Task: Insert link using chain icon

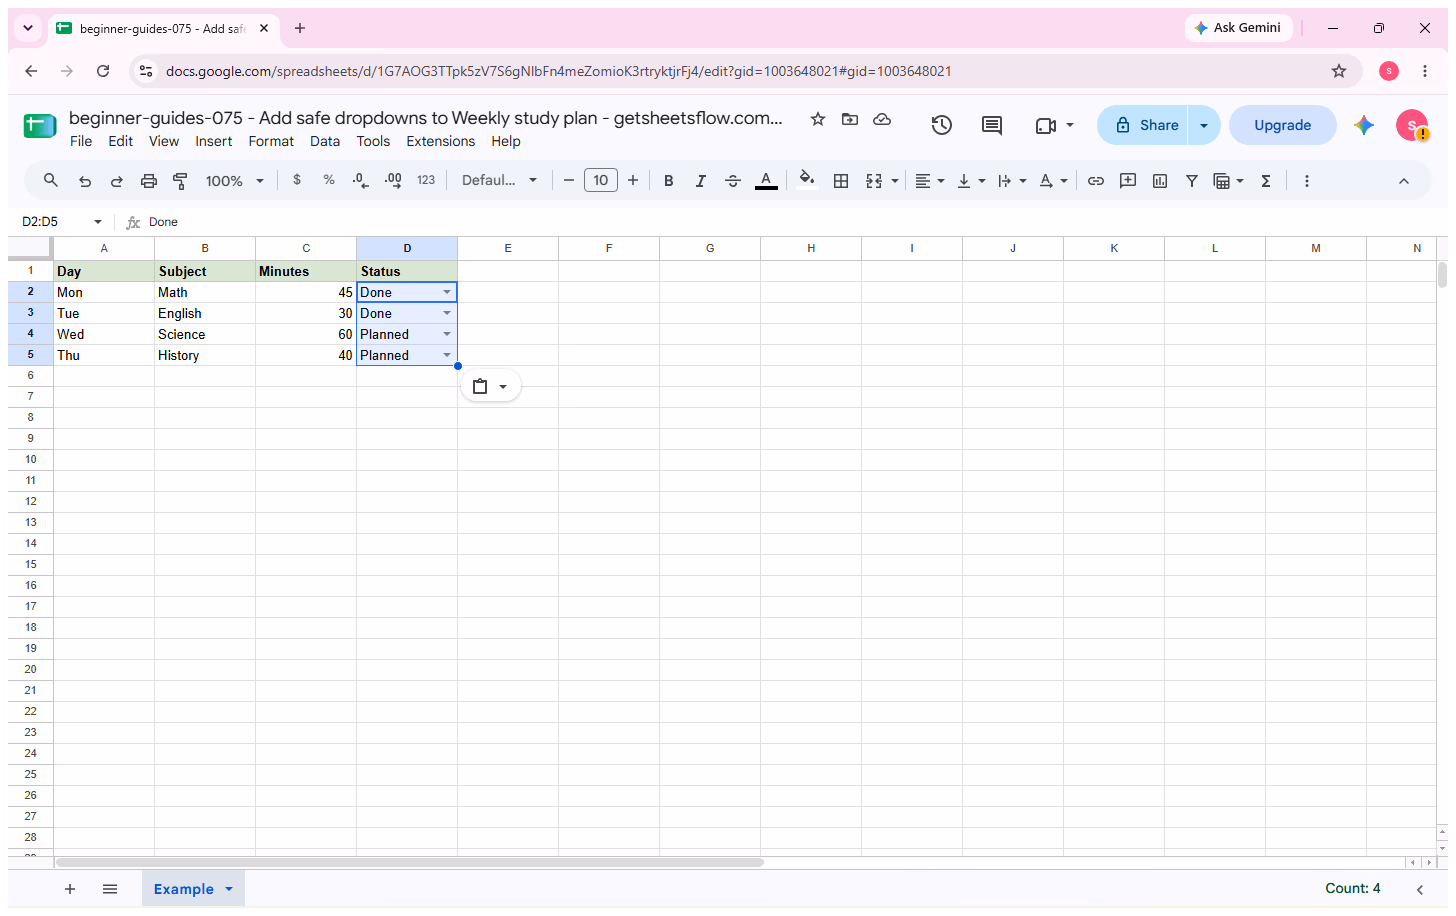Action: tap(1096, 181)
